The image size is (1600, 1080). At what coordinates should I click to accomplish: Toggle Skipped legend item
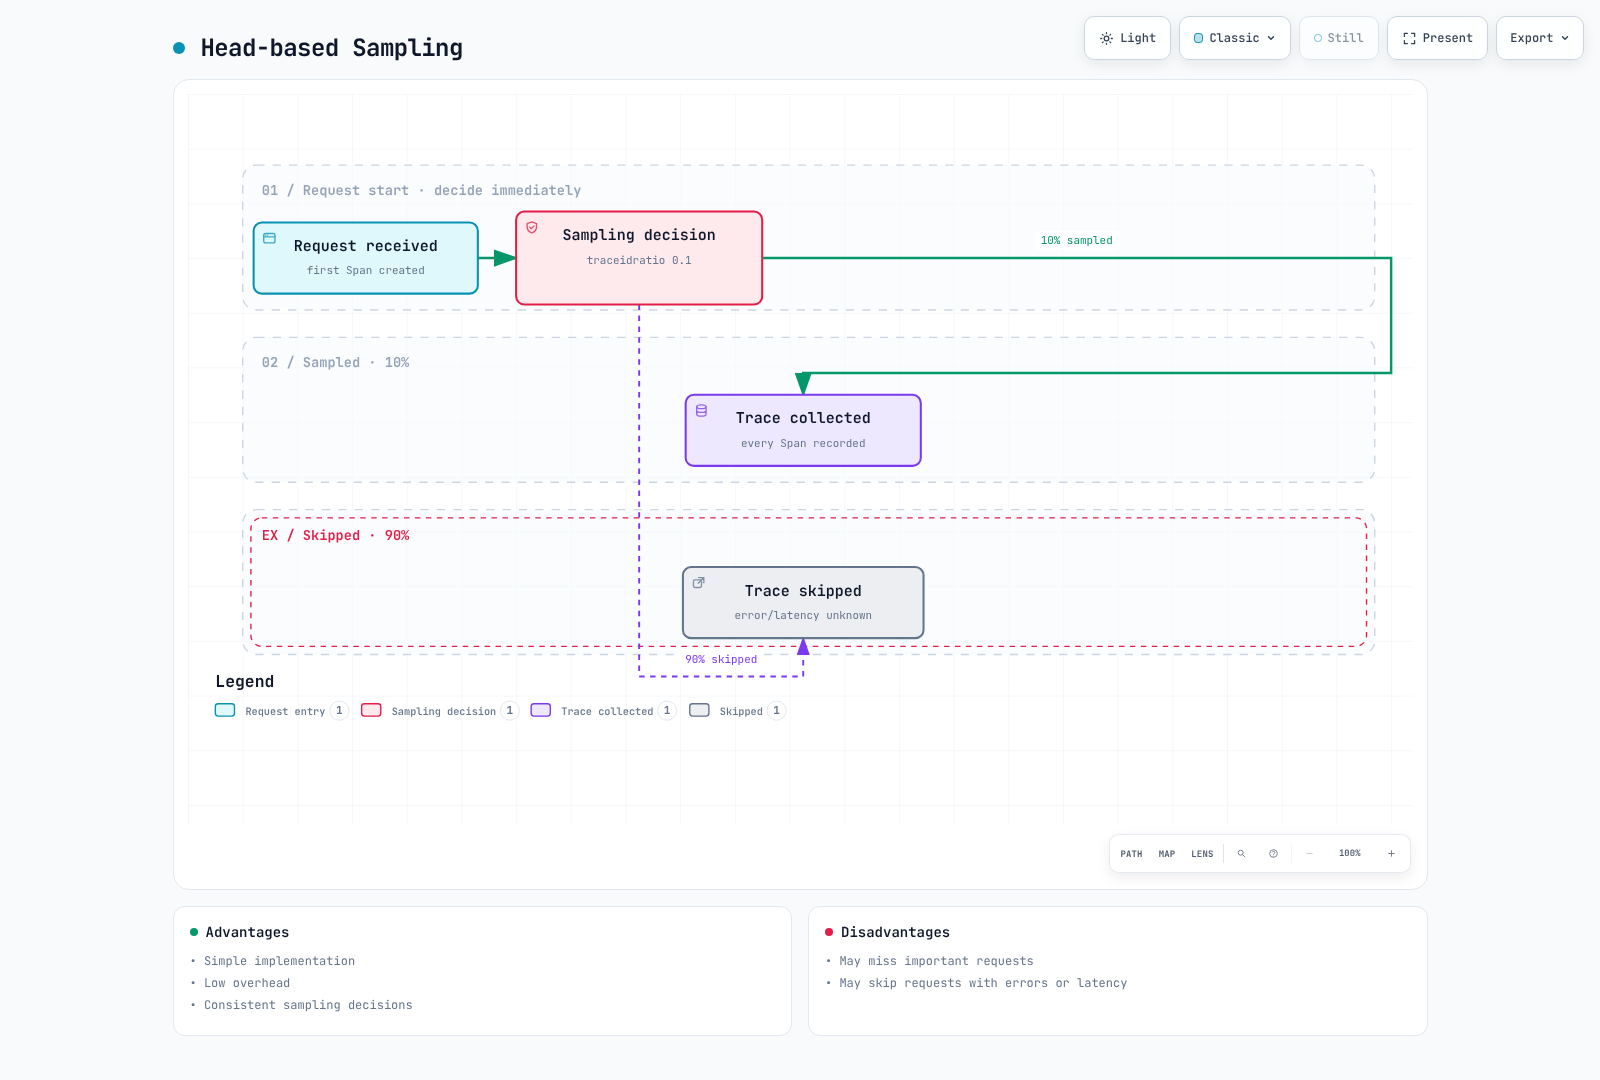click(738, 711)
